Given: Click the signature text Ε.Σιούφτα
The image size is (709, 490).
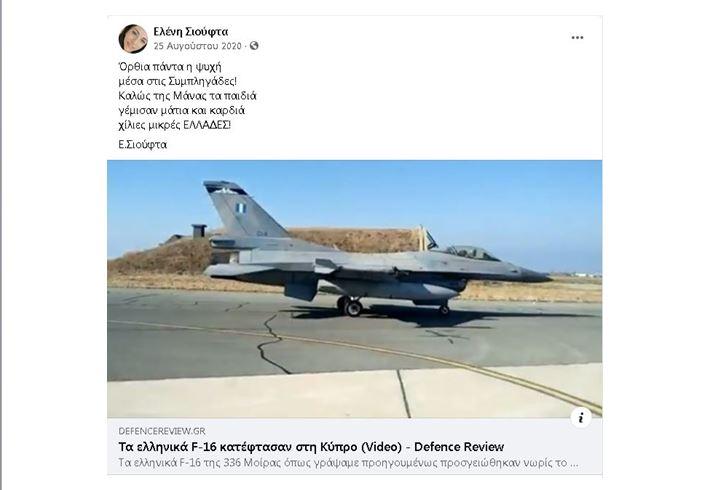Looking at the screenshot, I should point(143,145).
